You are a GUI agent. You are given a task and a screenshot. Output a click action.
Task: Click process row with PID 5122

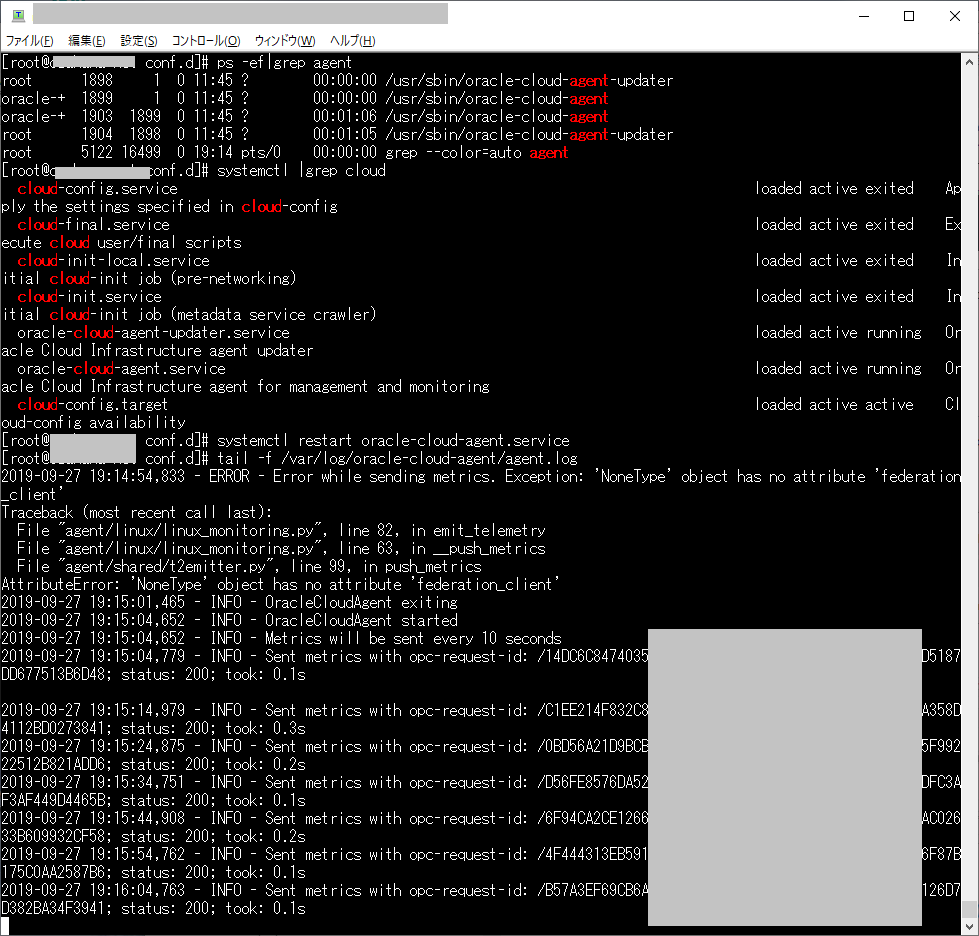coord(285,153)
